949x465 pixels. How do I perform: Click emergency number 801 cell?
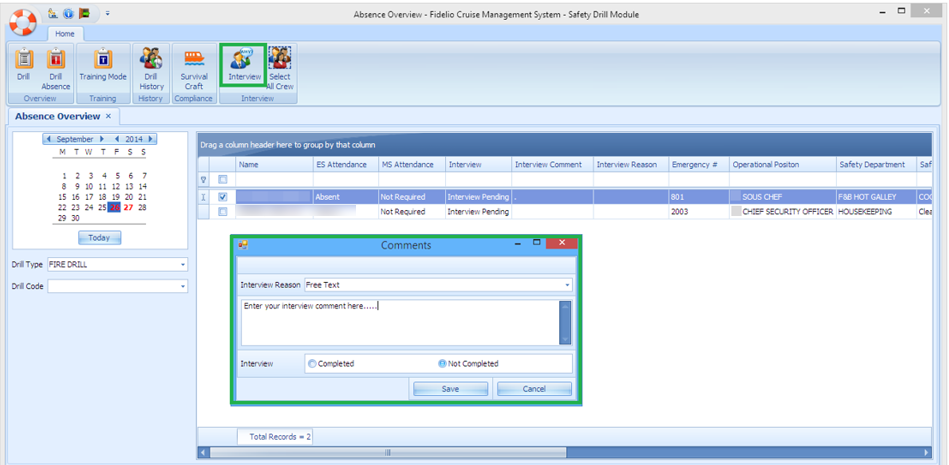(x=699, y=197)
